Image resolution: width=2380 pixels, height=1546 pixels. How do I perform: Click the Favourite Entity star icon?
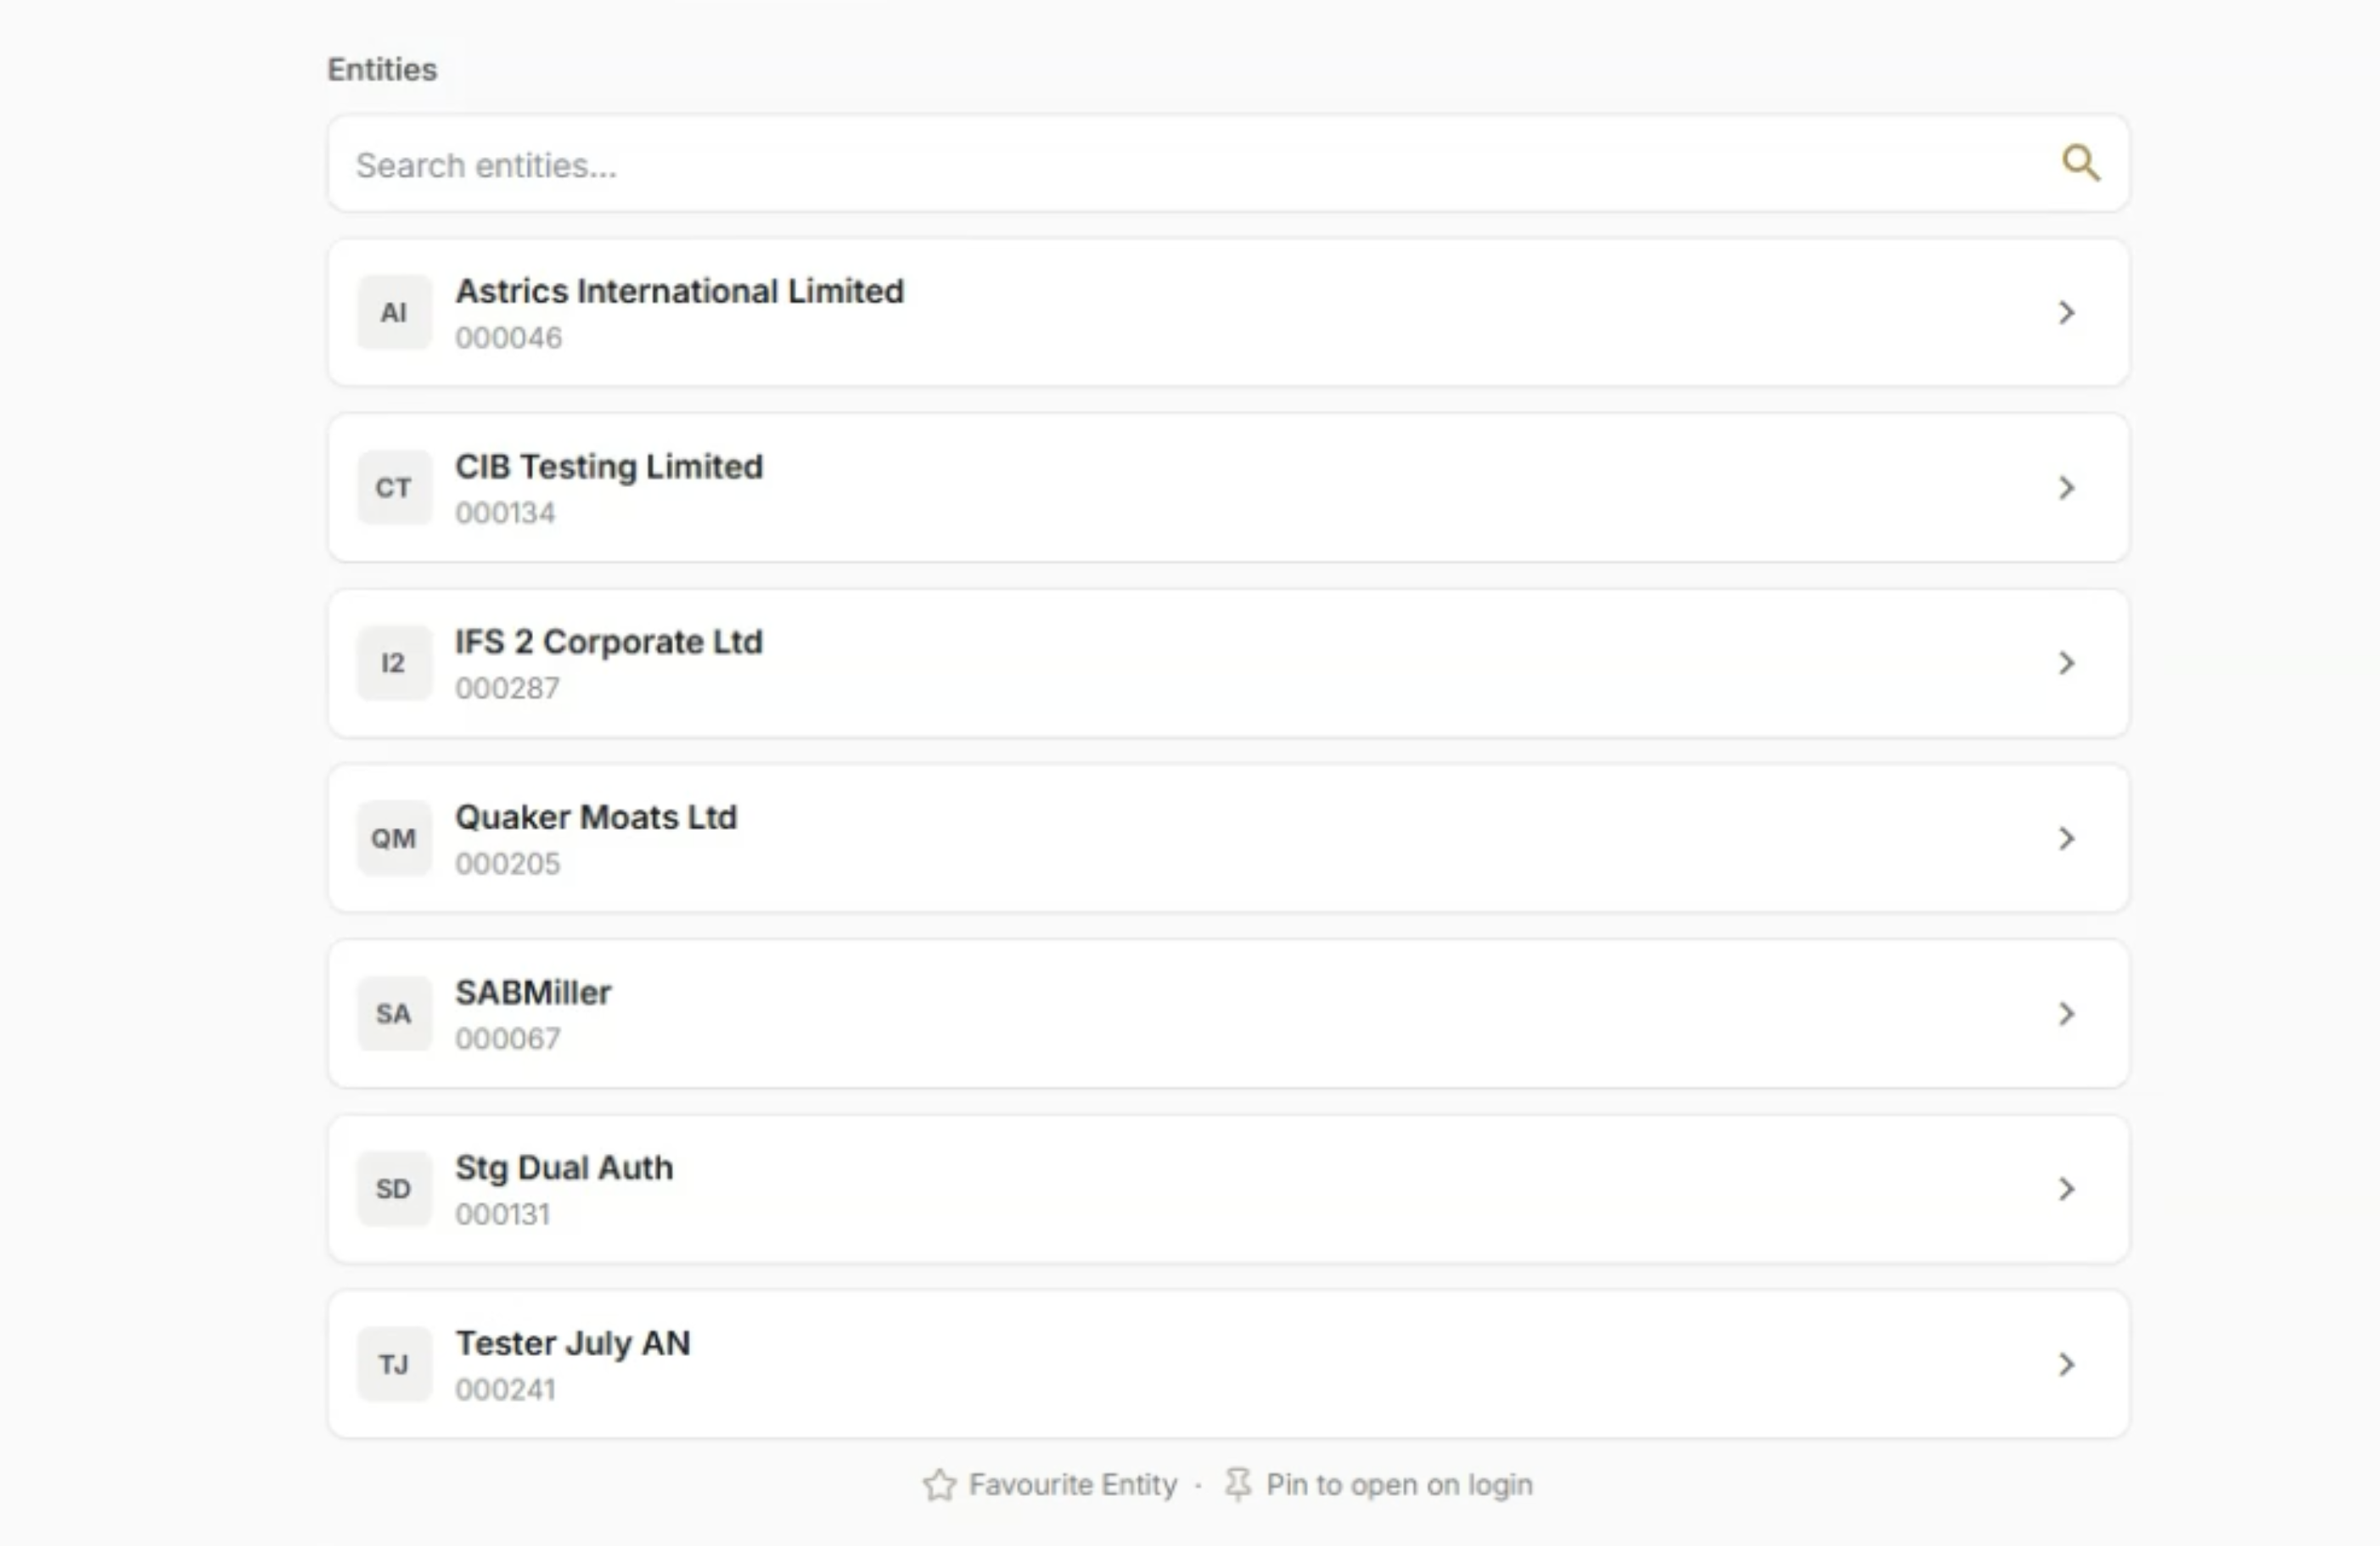point(939,1485)
